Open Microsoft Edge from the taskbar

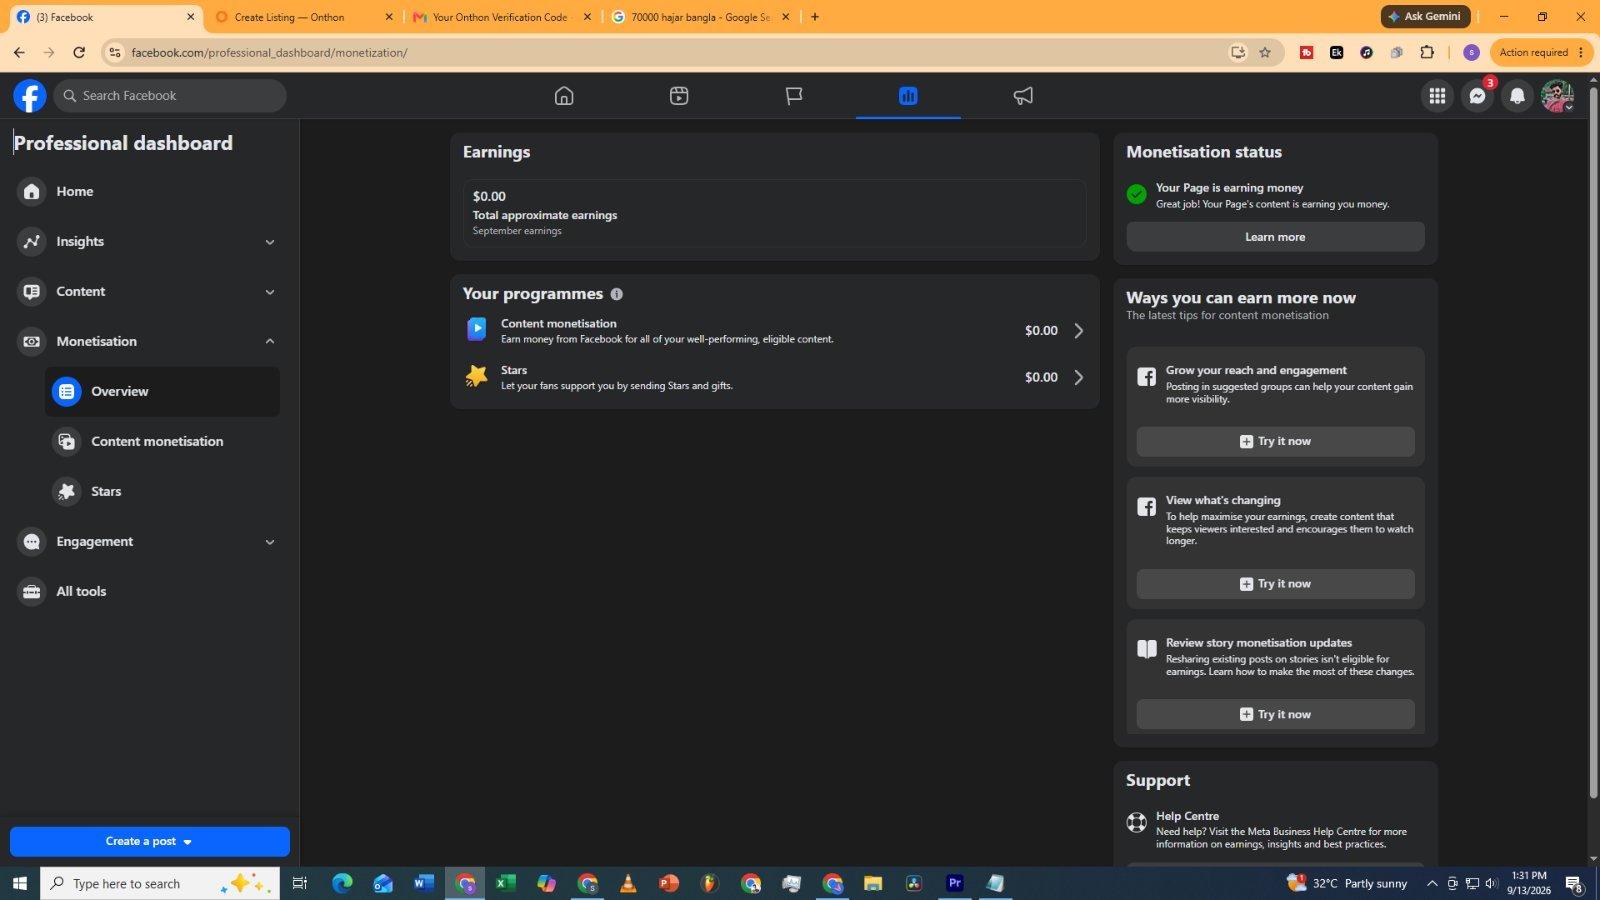[342, 883]
